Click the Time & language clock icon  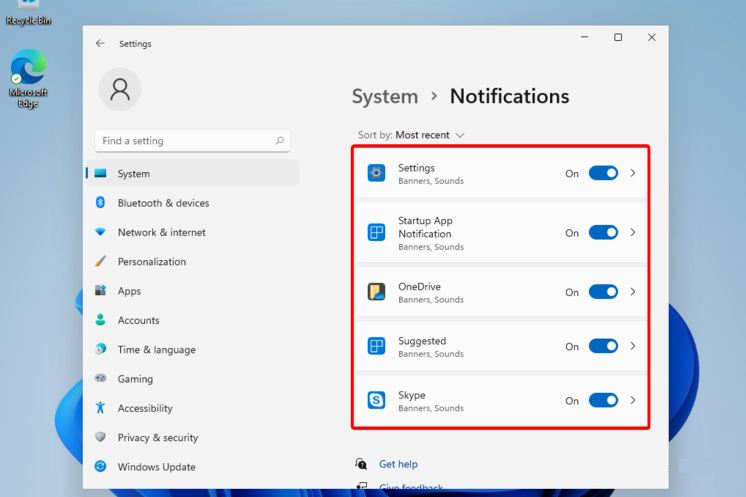[100, 349]
